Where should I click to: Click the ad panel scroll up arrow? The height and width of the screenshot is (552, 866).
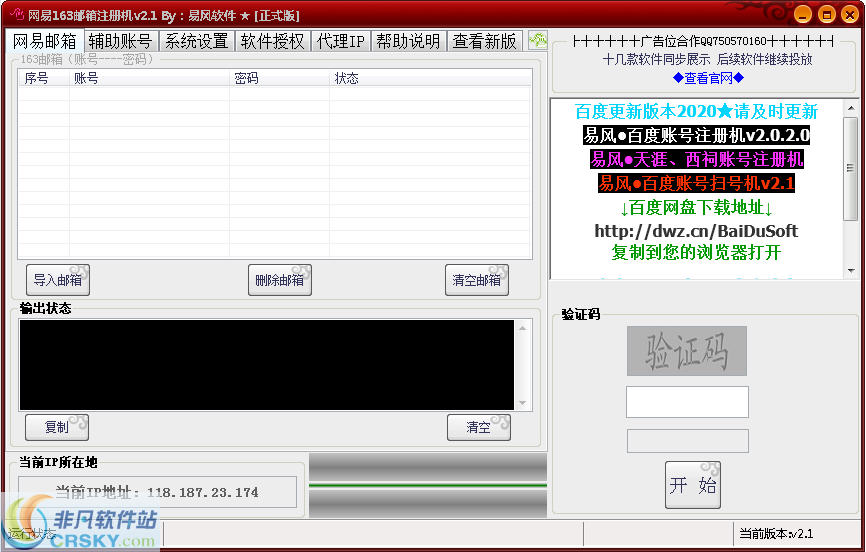[x=851, y=108]
